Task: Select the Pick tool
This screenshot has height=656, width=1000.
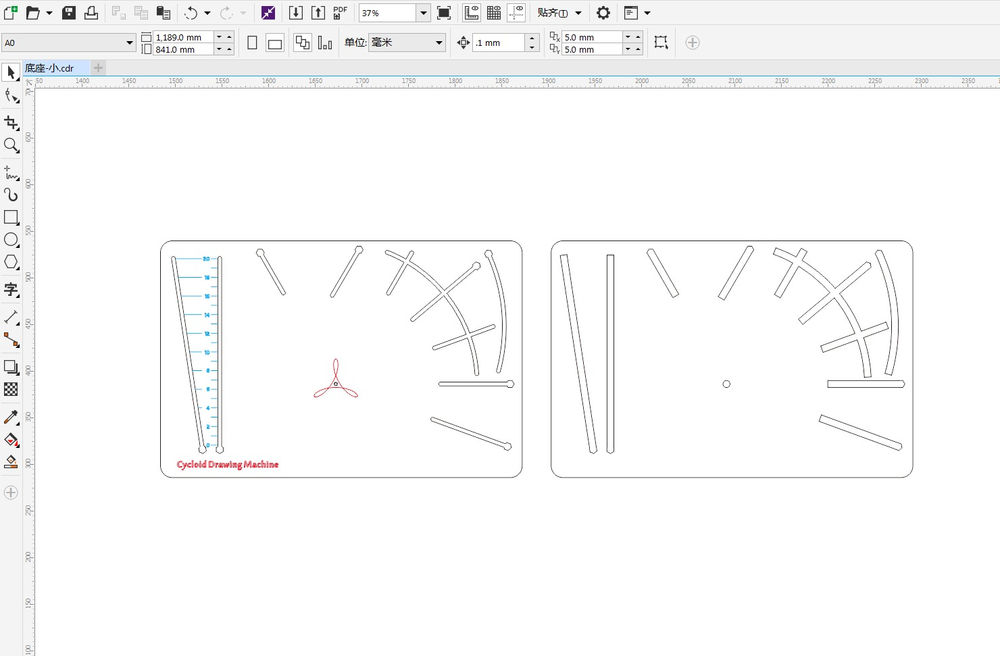Action: 12,73
